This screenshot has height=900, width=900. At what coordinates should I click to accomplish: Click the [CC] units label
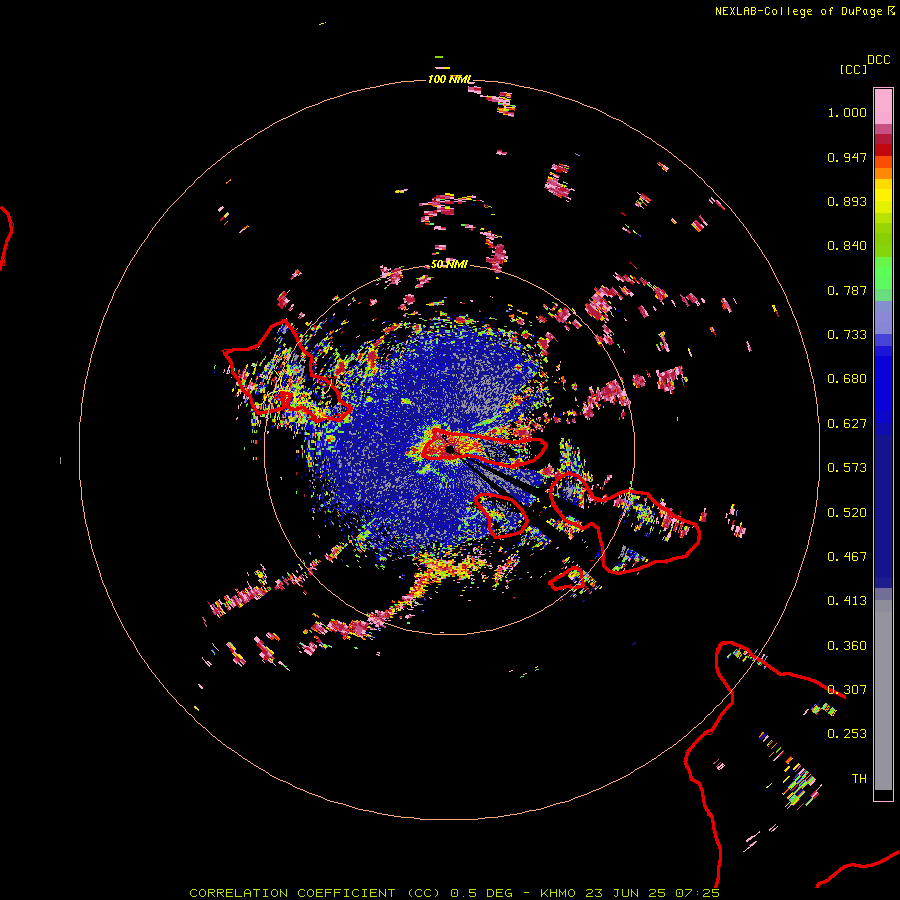[853, 69]
